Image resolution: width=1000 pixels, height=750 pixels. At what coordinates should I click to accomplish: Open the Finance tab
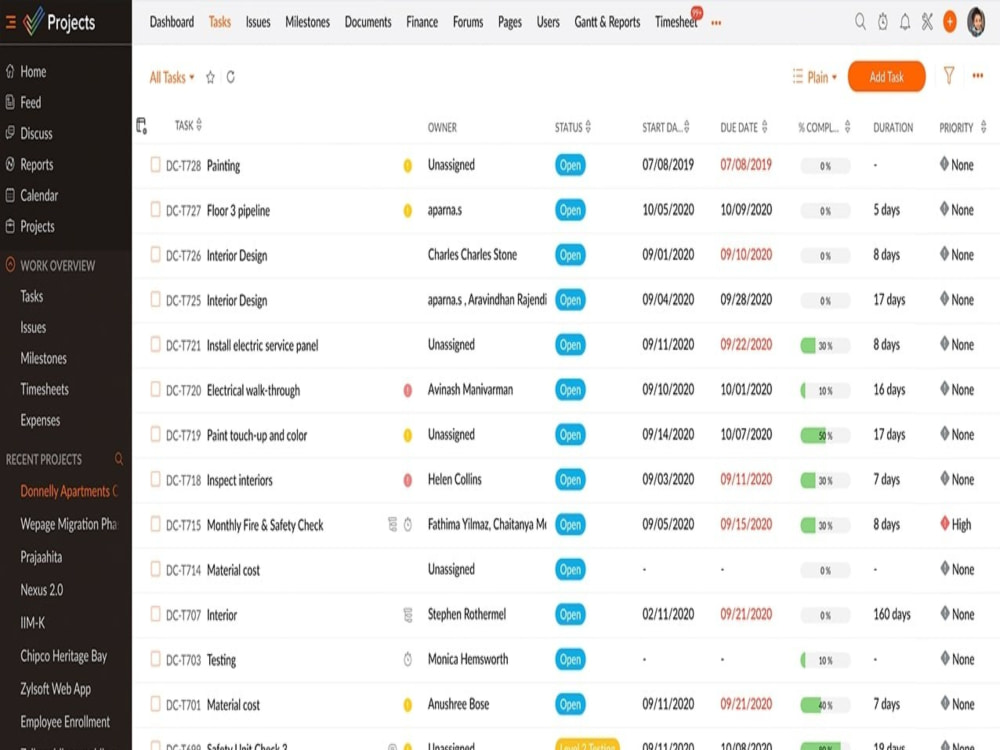coord(422,22)
